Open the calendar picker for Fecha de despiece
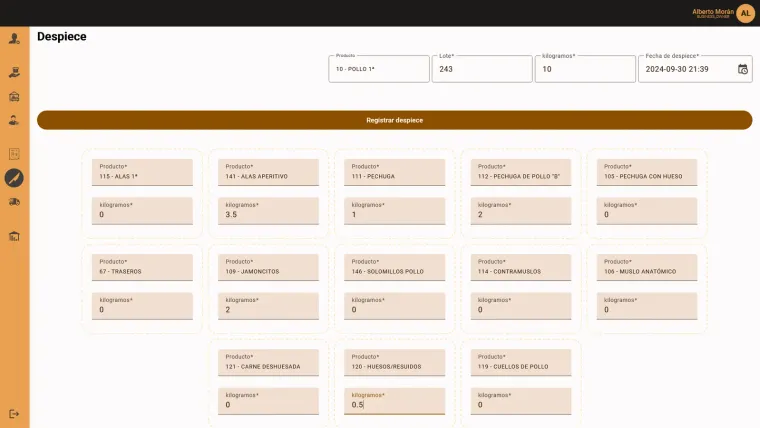Image resolution: width=760 pixels, height=428 pixels. [x=743, y=69]
